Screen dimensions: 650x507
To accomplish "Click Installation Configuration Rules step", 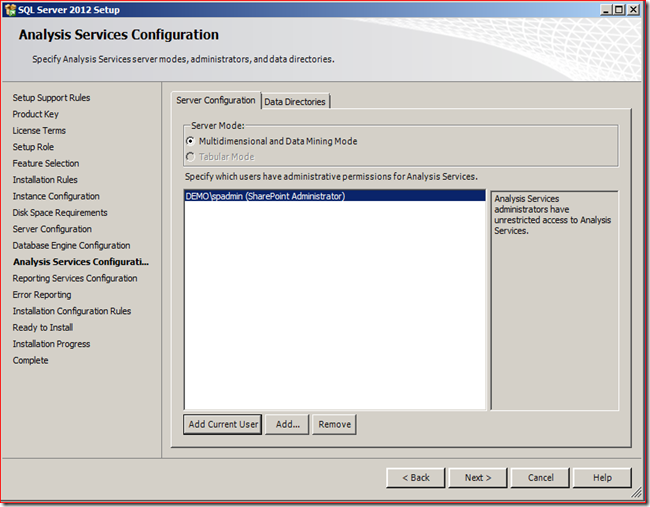I will pyautogui.click(x=72, y=311).
